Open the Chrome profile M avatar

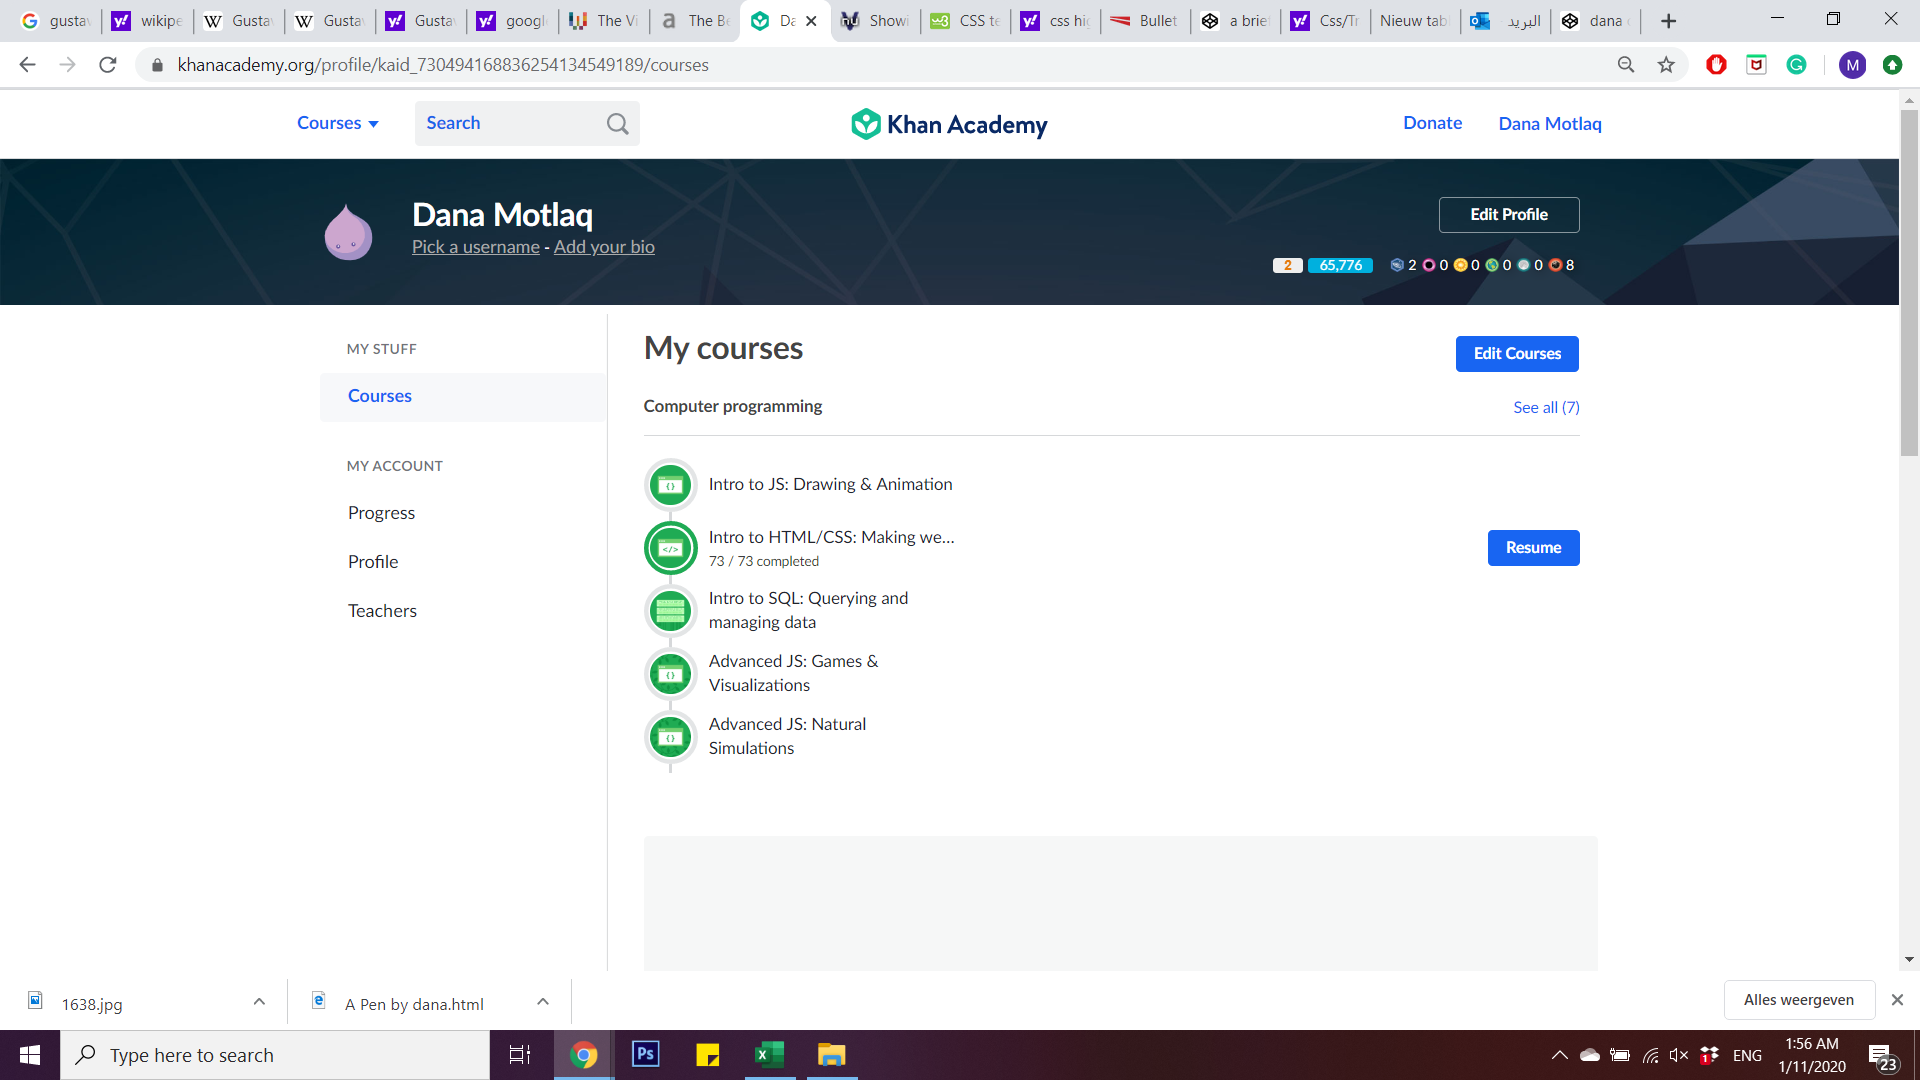(x=1852, y=65)
